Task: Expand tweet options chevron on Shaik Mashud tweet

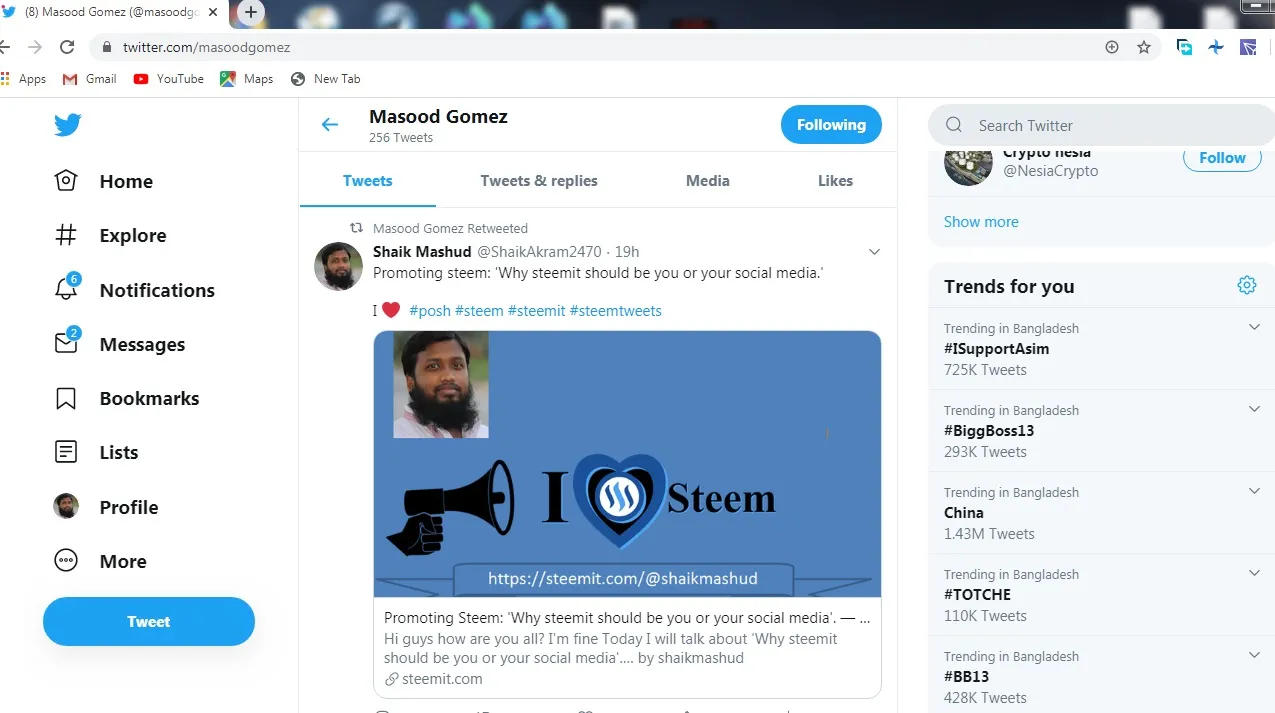Action: (874, 252)
